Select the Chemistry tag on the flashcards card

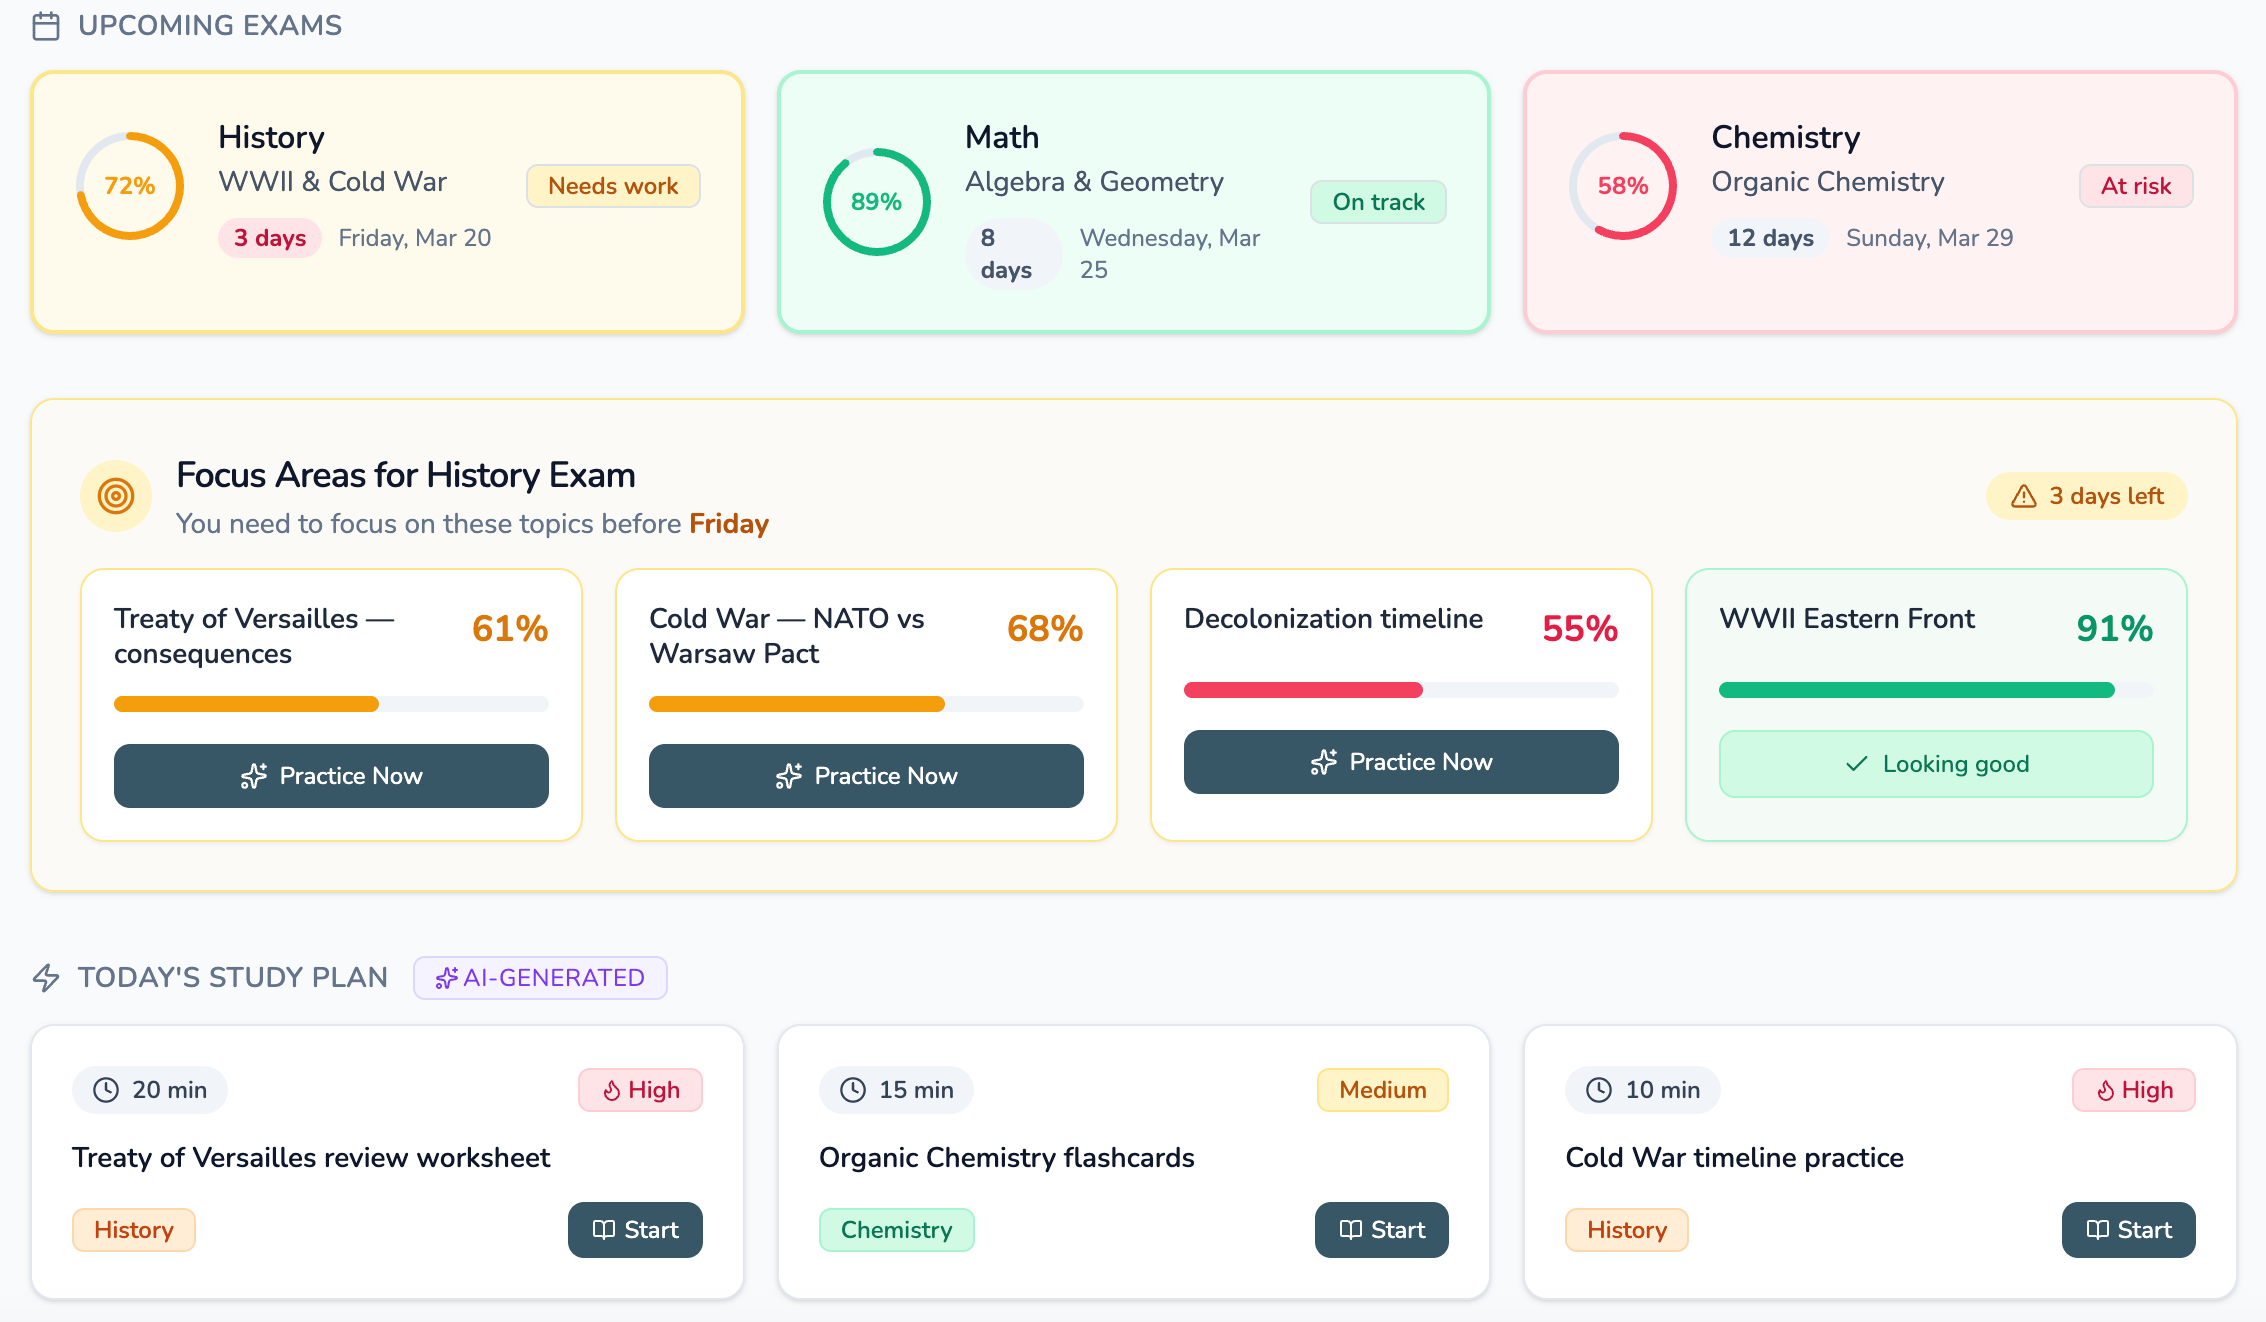(x=896, y=1230)
